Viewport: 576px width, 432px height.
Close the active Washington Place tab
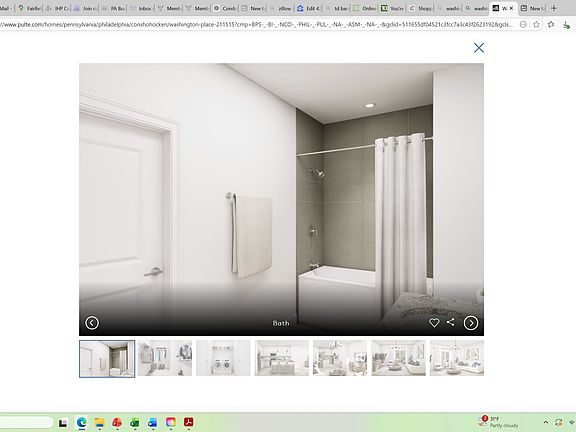[511, 8]
